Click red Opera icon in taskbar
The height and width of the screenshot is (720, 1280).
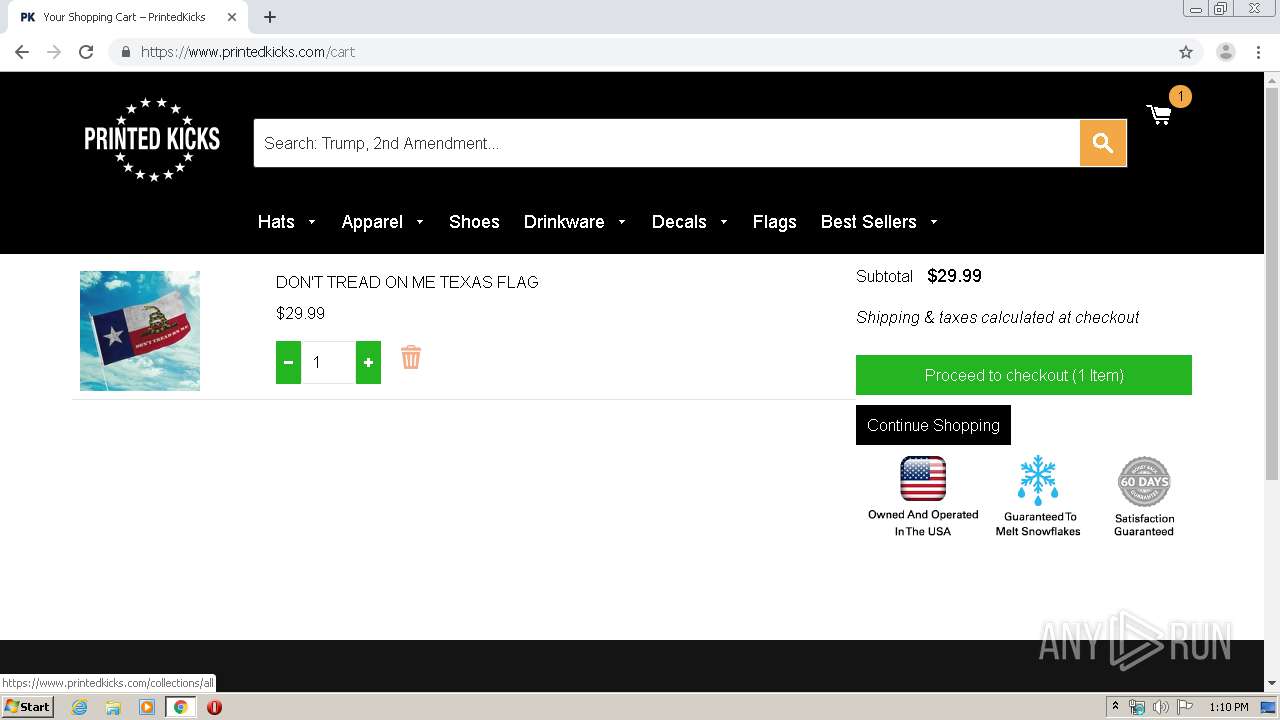tap(214, 707)
